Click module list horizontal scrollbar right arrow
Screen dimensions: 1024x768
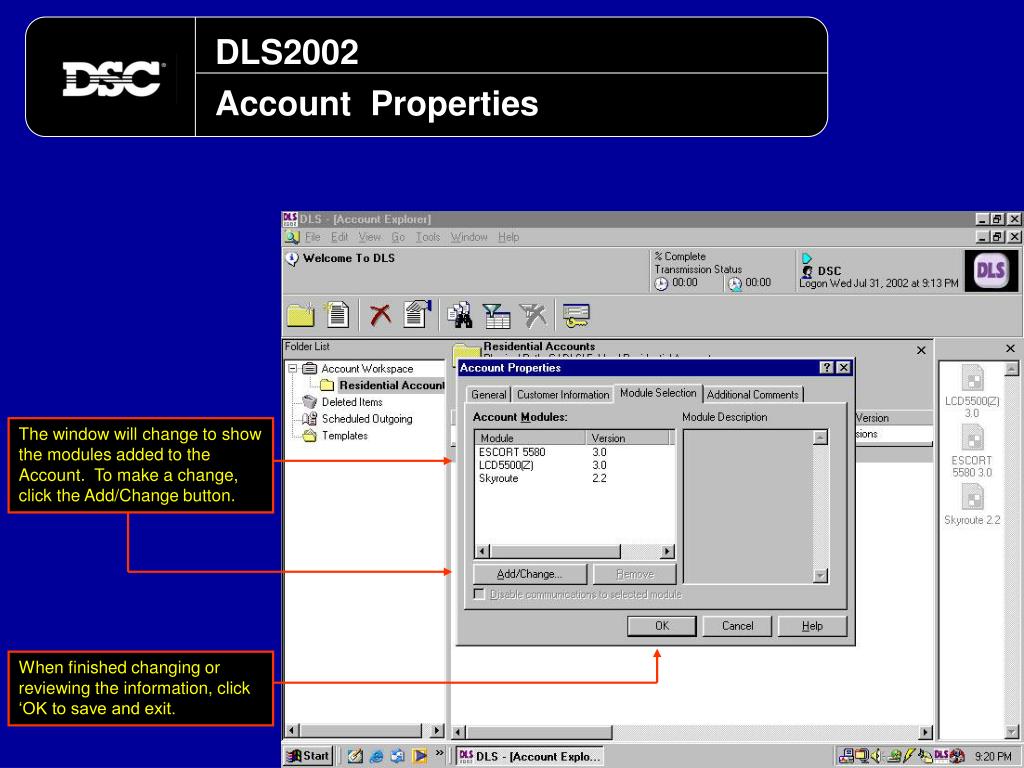(667, 551)
